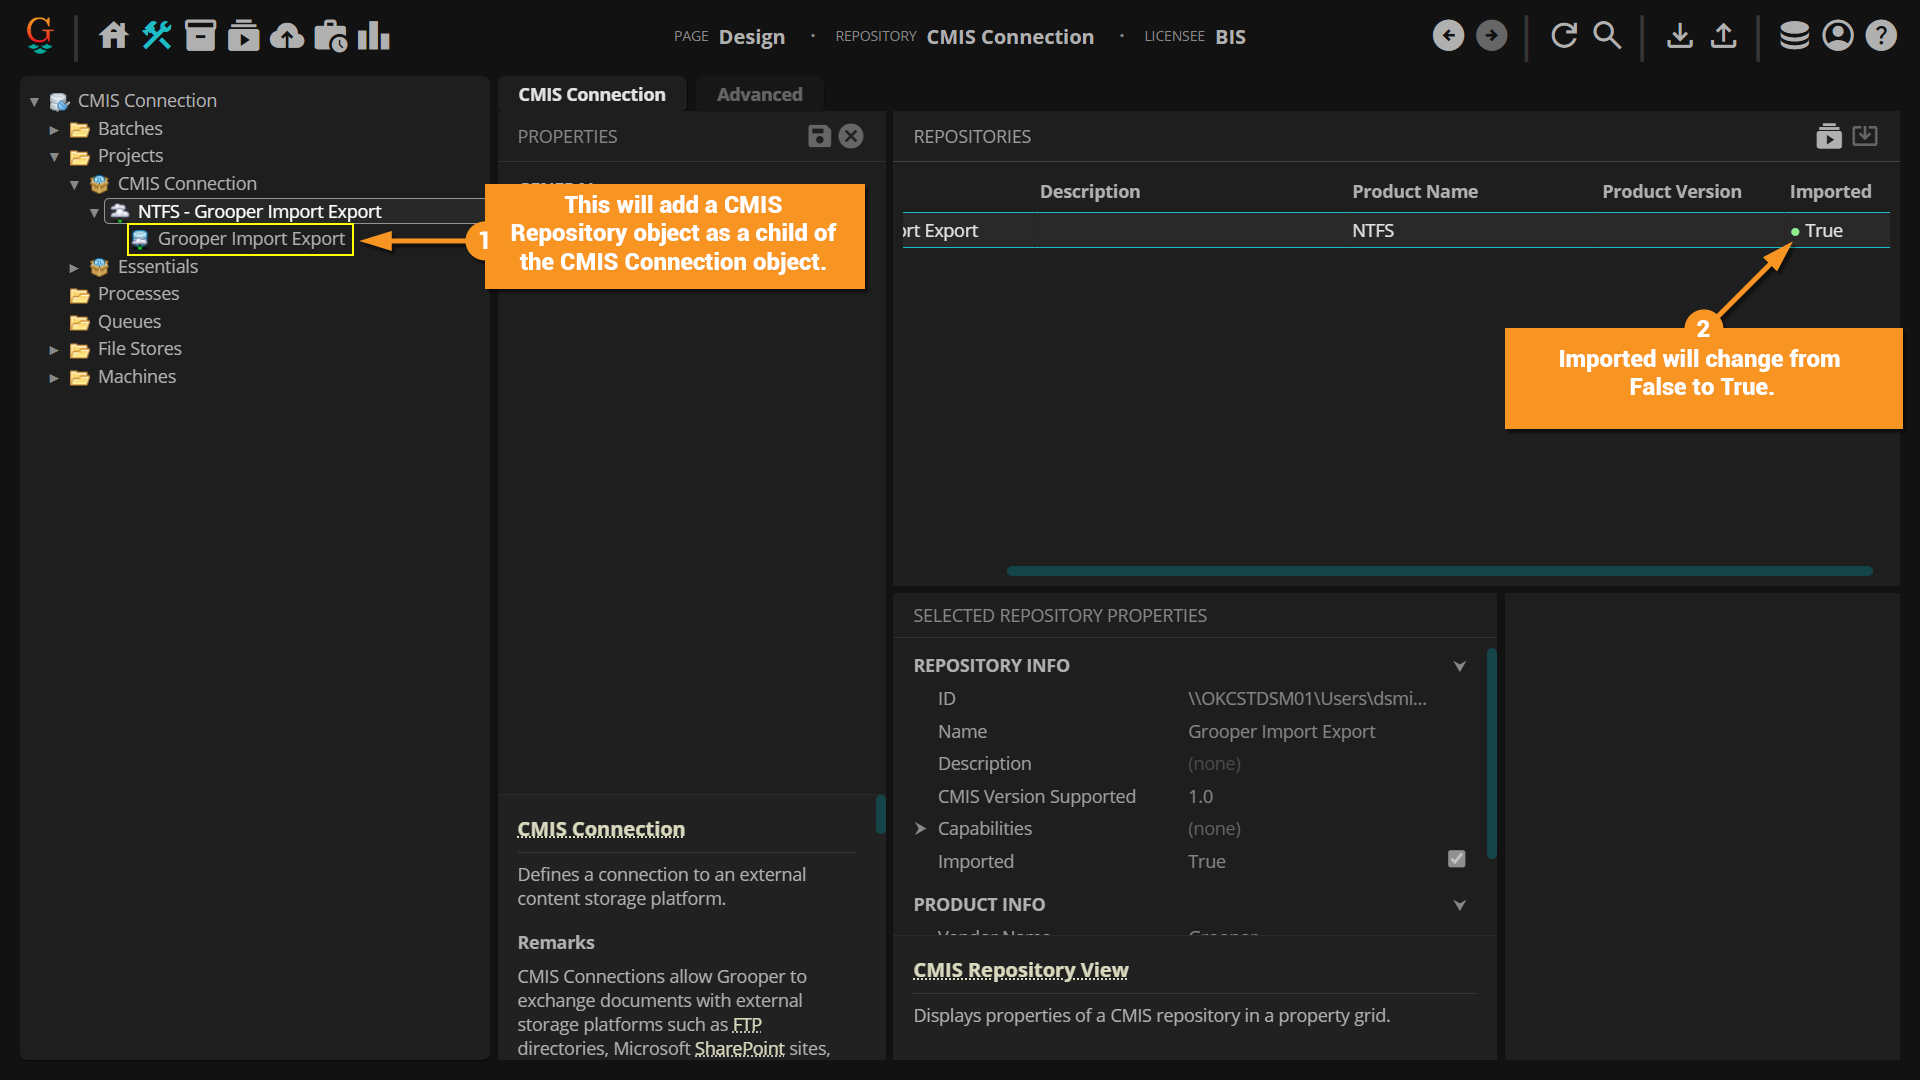Click the search magnifier icon
This screenshot has width=1920, height=1080.
click(x=1607, y=36)
